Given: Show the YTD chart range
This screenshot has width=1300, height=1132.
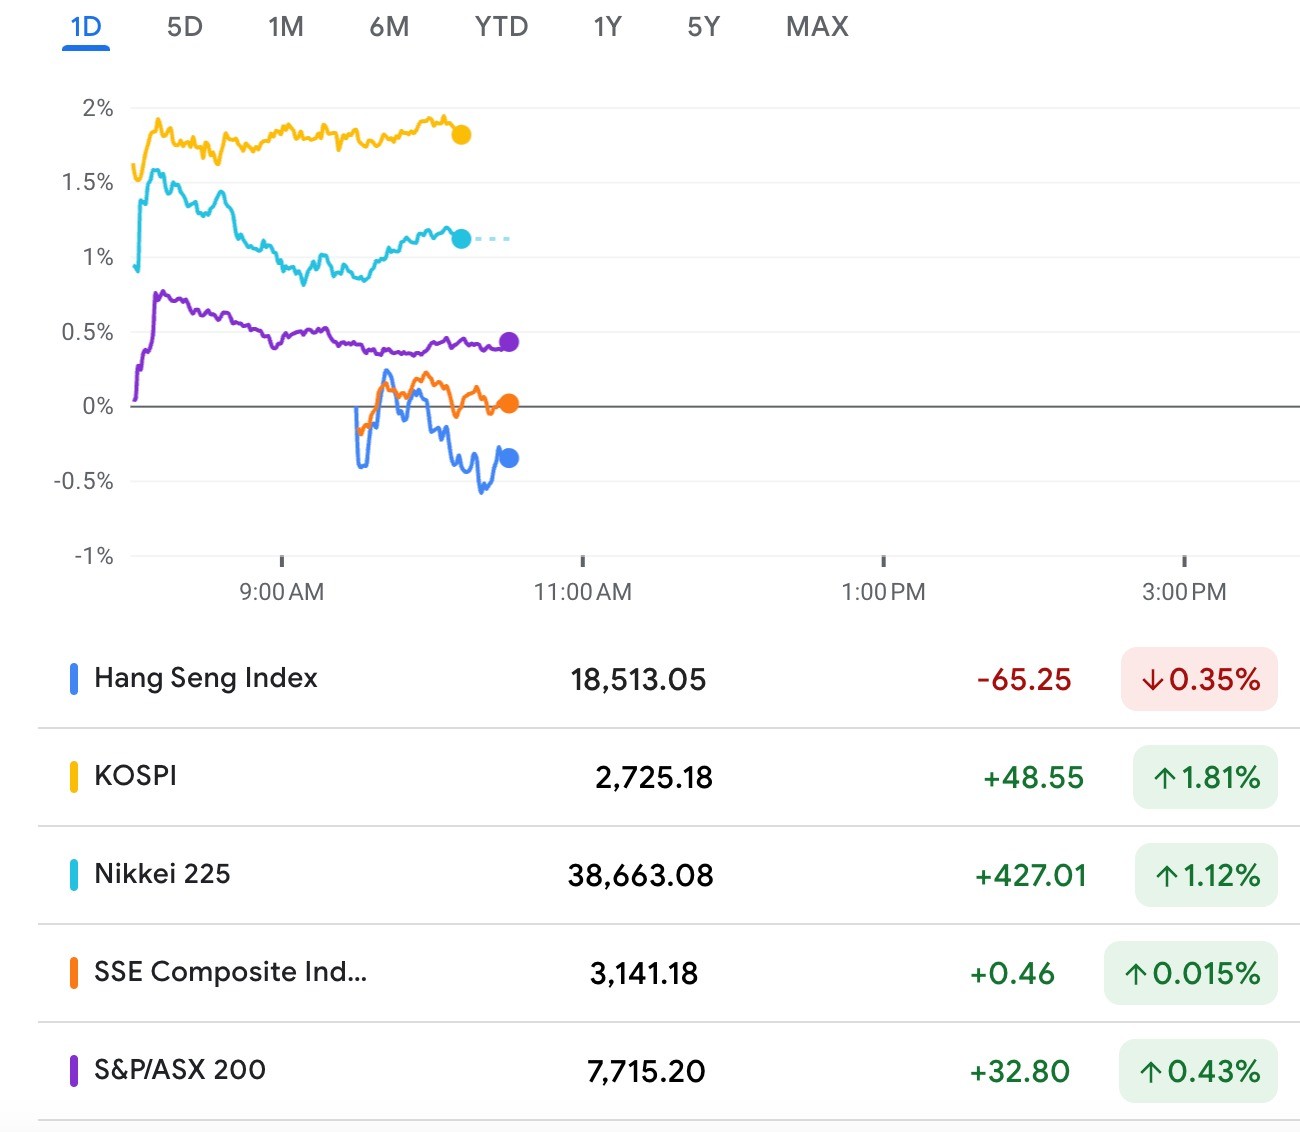Looking at the screenshot, I should tap(501, 27).
